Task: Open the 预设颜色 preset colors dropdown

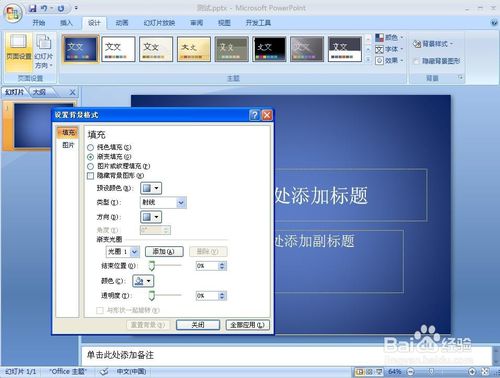Action: click(151, 188)
